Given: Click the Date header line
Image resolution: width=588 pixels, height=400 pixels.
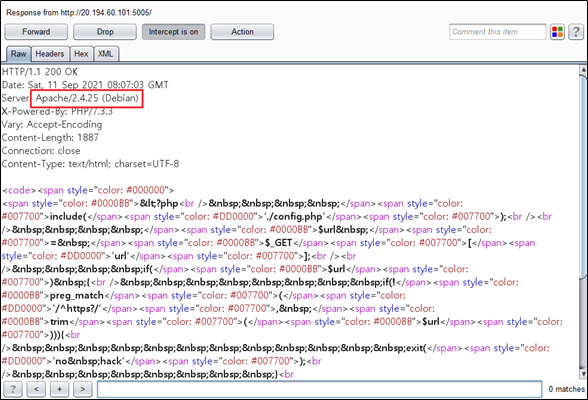Looking at the screenshot, I should pyautogui.click(x=85, y=85).
